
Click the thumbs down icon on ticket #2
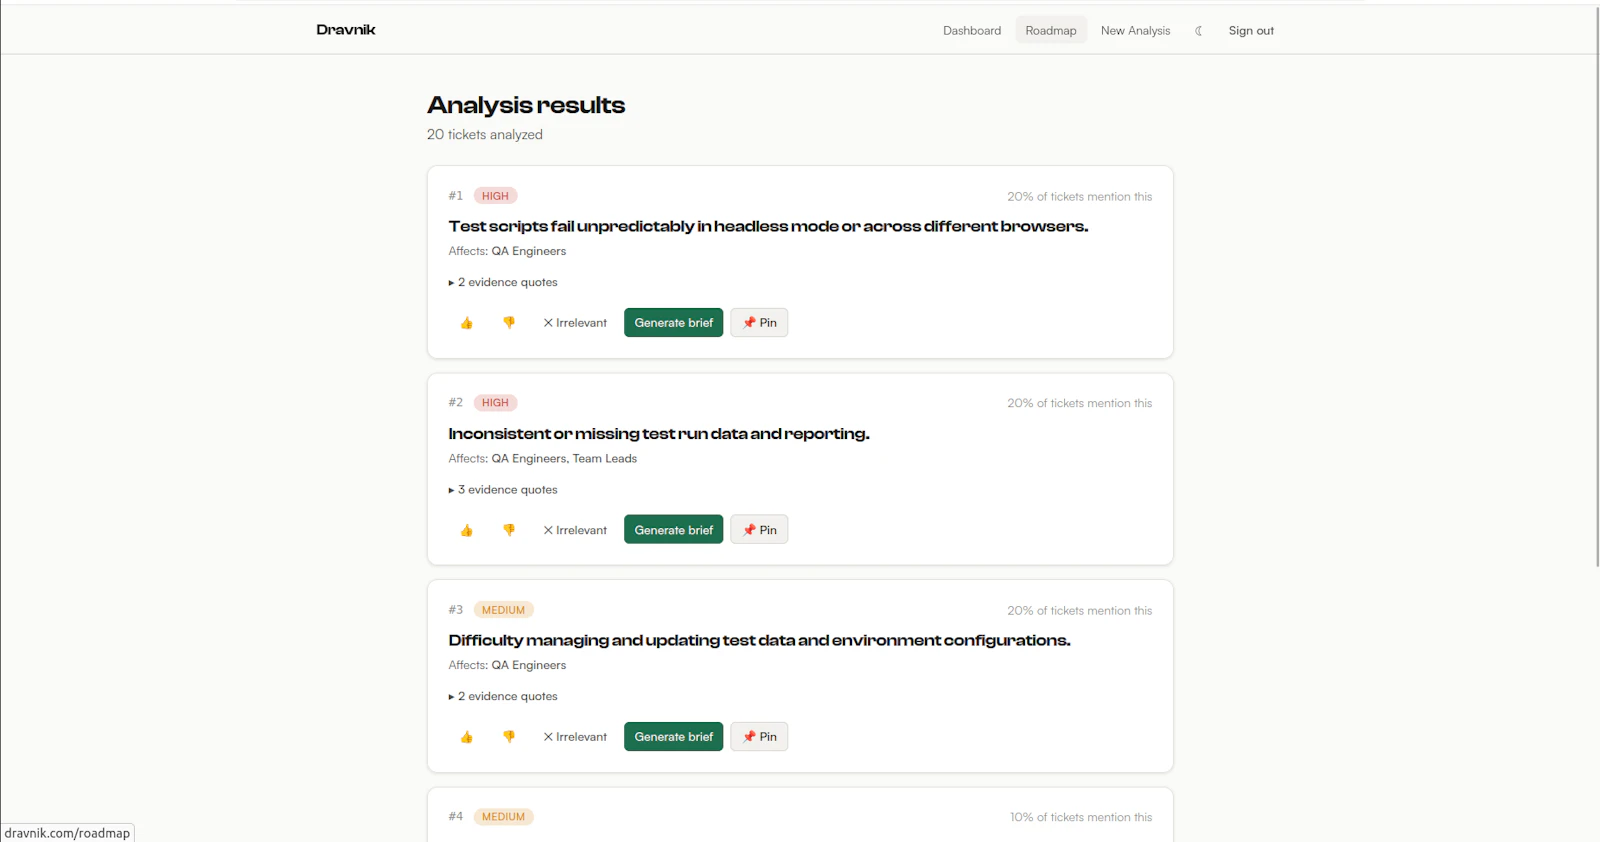click(509, 529)
